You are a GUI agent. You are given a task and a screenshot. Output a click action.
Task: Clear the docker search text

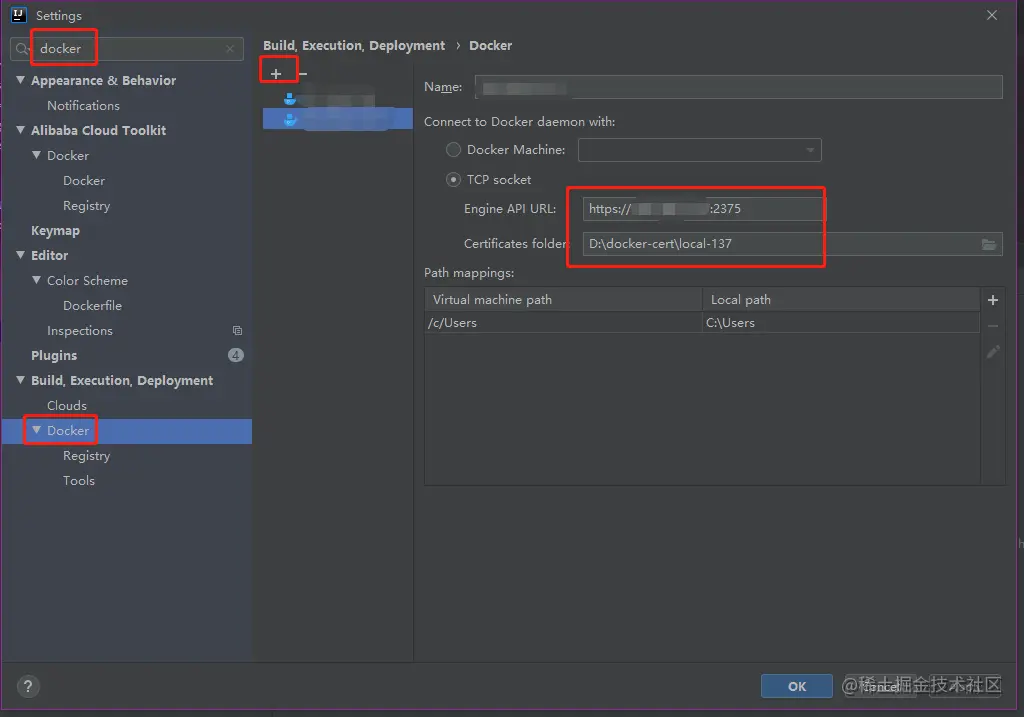click(x=230, y=49)
